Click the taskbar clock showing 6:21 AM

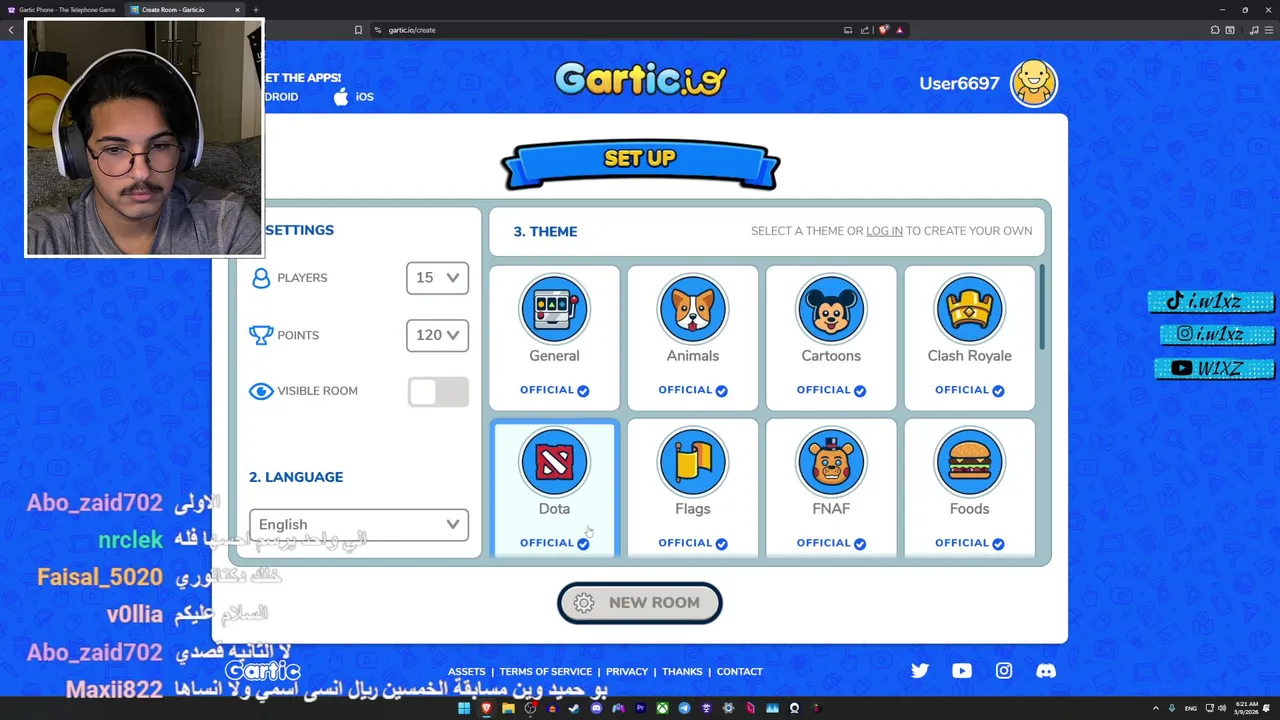point(1247,708)
